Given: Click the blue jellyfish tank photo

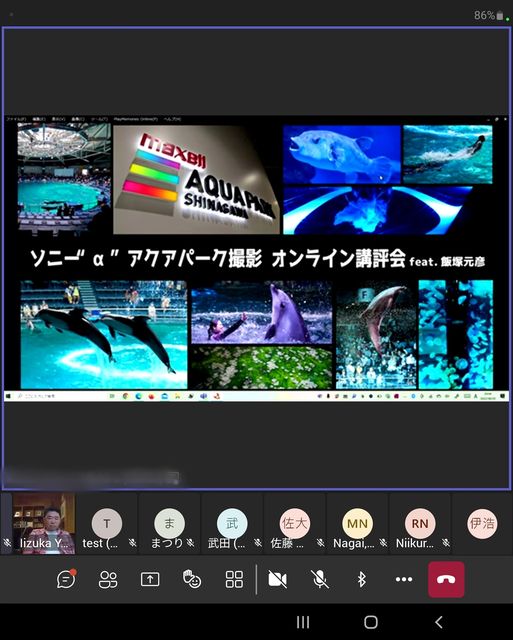Looking at the screenshot, I should tap(378, 211).
